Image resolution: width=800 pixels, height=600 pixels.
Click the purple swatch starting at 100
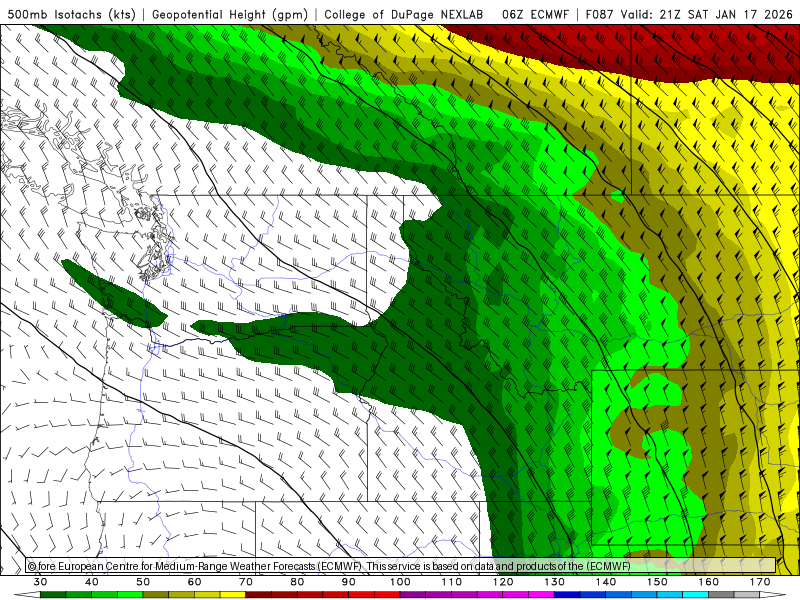(413, 595)
